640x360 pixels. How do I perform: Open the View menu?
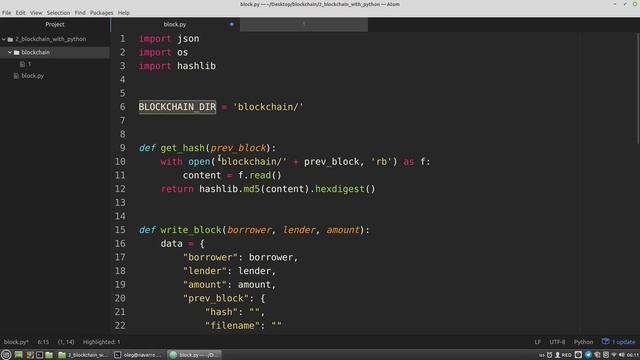pyautogui.click(x=36, y=13)
